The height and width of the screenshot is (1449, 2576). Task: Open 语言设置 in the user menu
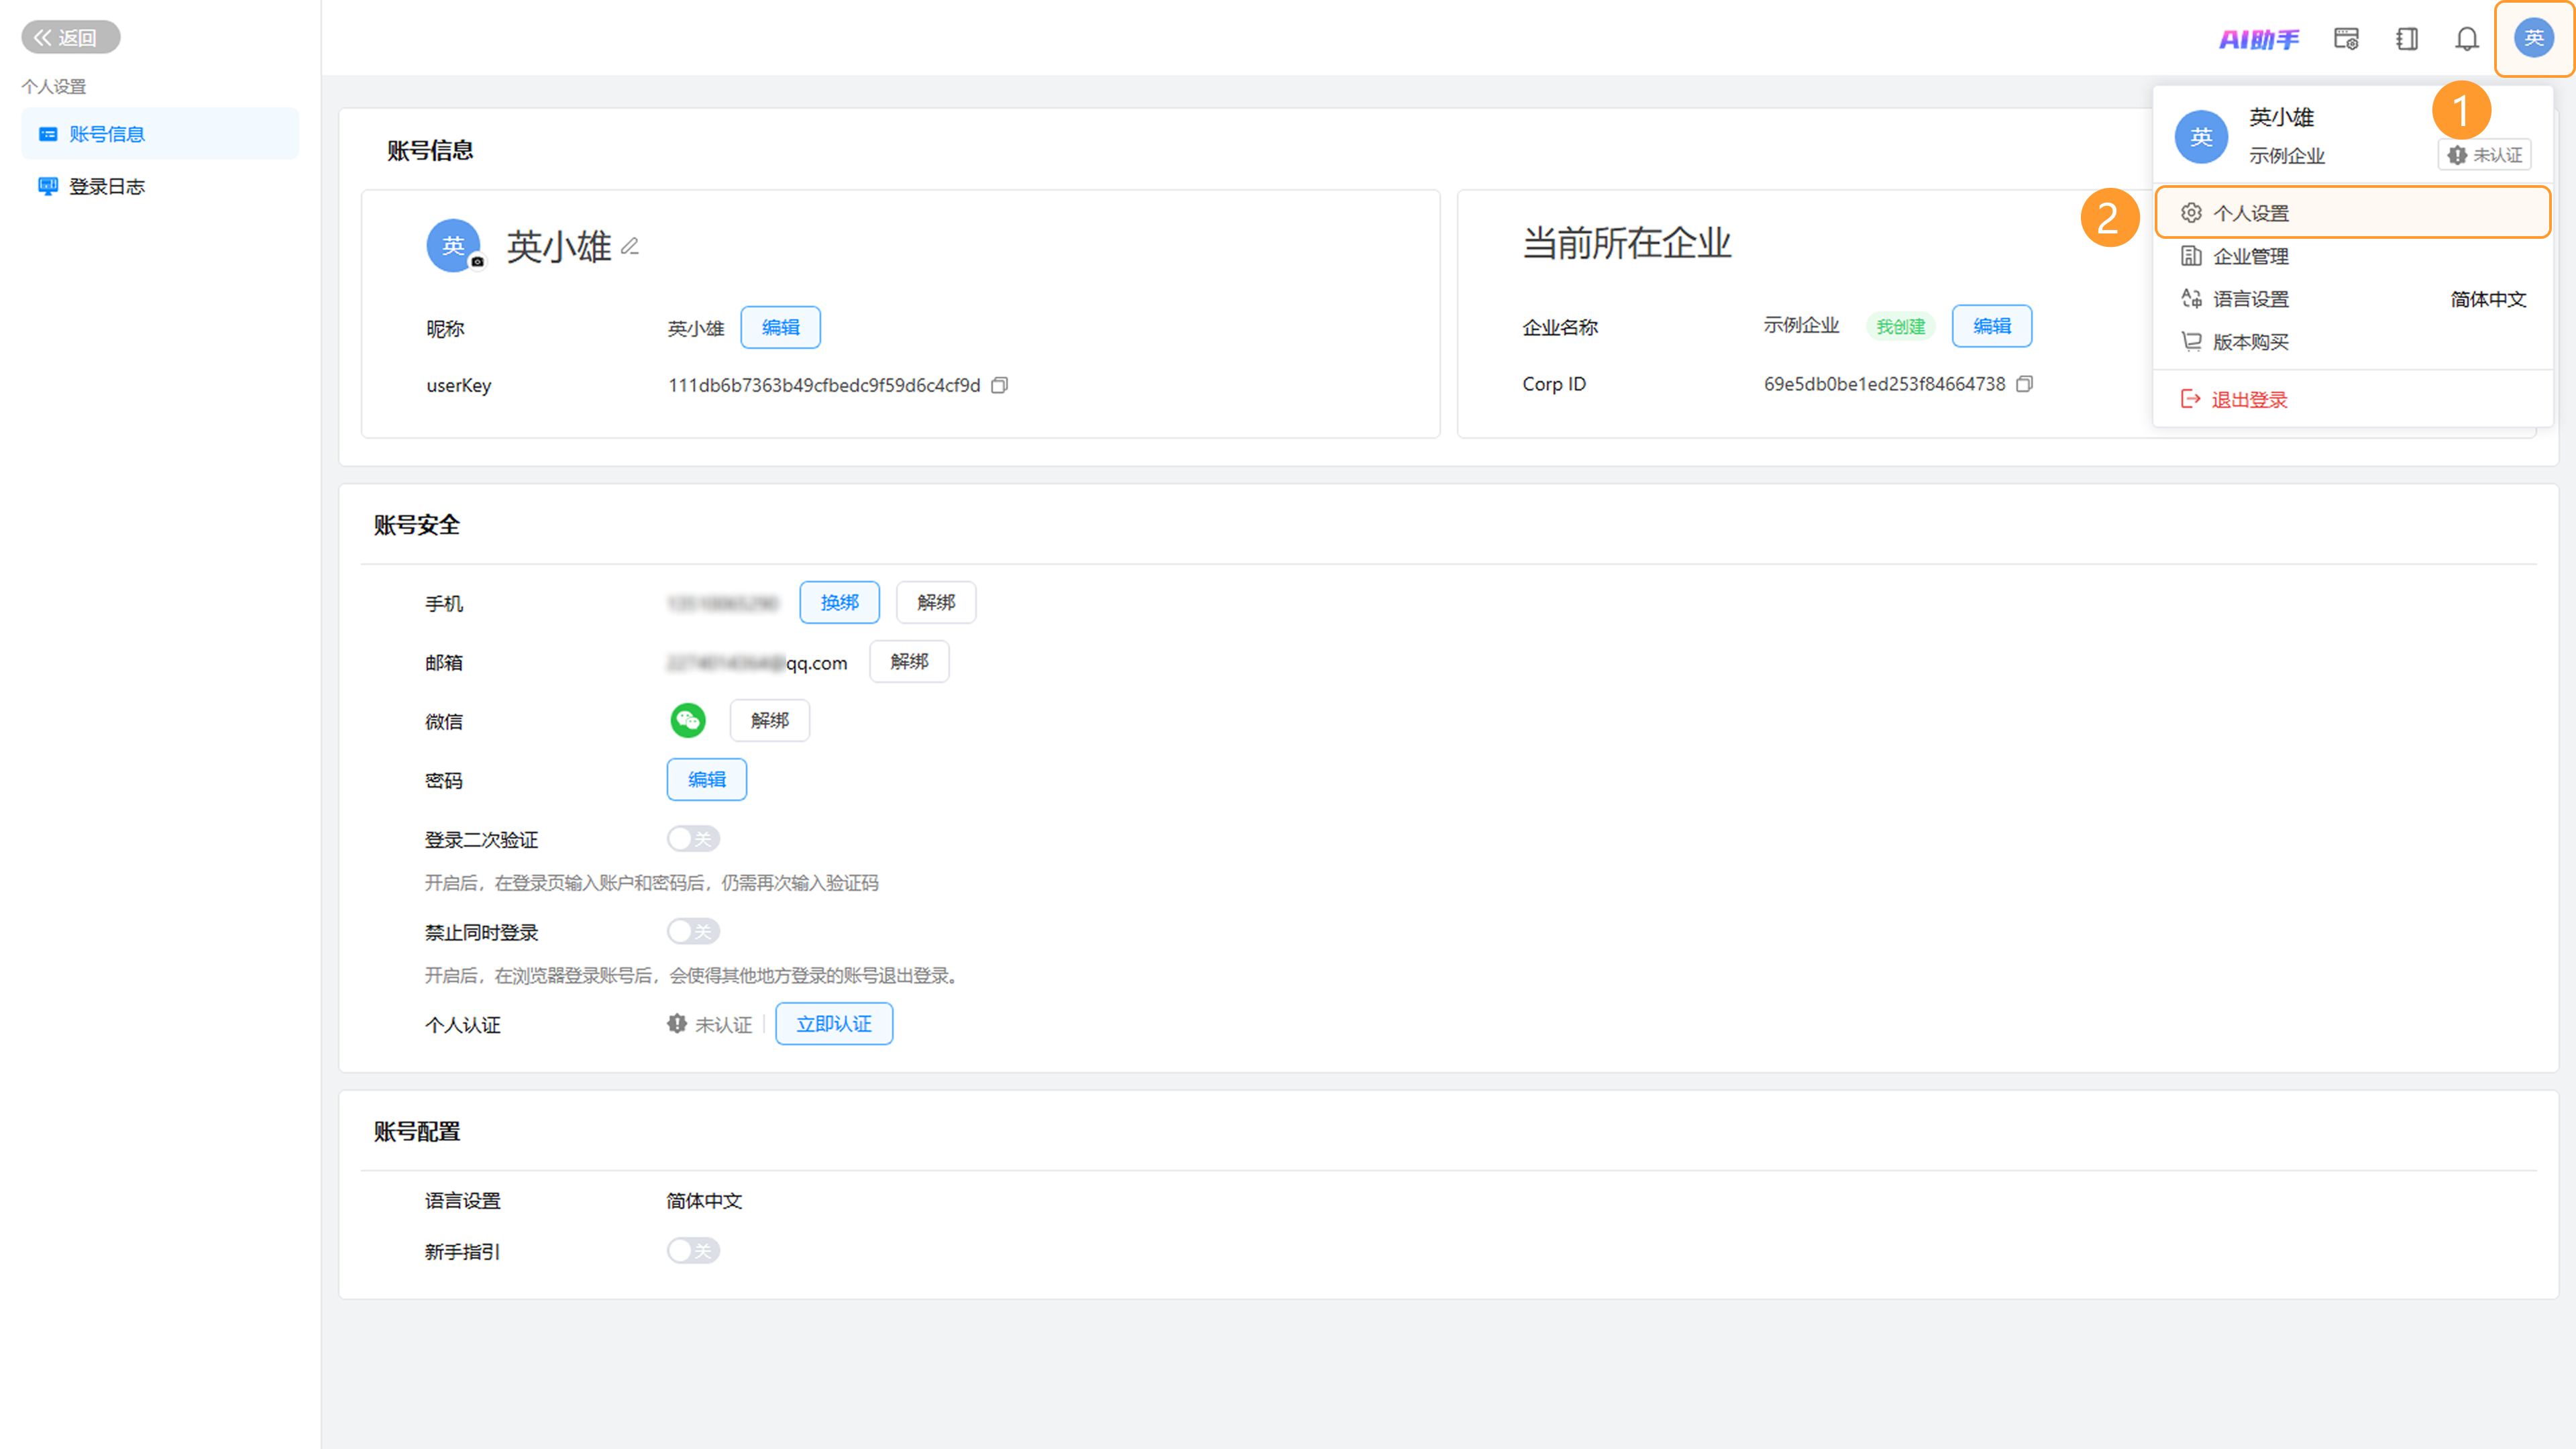[2352, 299]
